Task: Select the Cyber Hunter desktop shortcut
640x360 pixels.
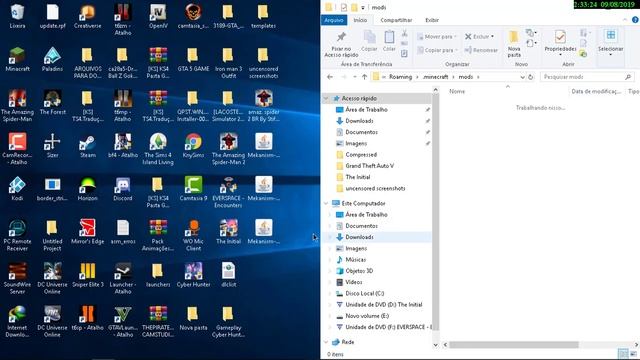Action: [193, 275]
